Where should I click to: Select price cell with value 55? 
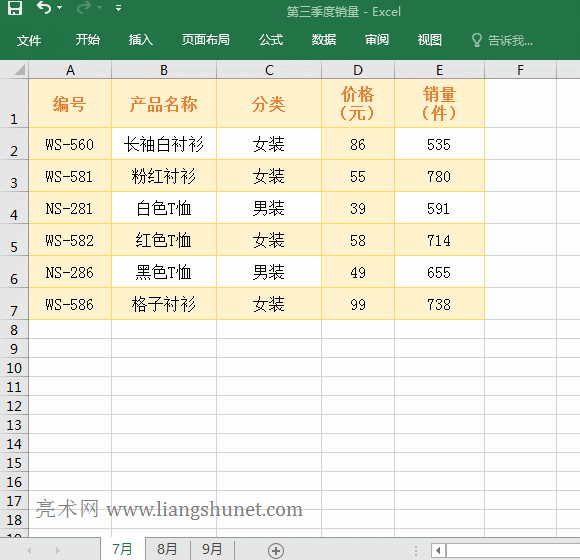click(358, 176)
